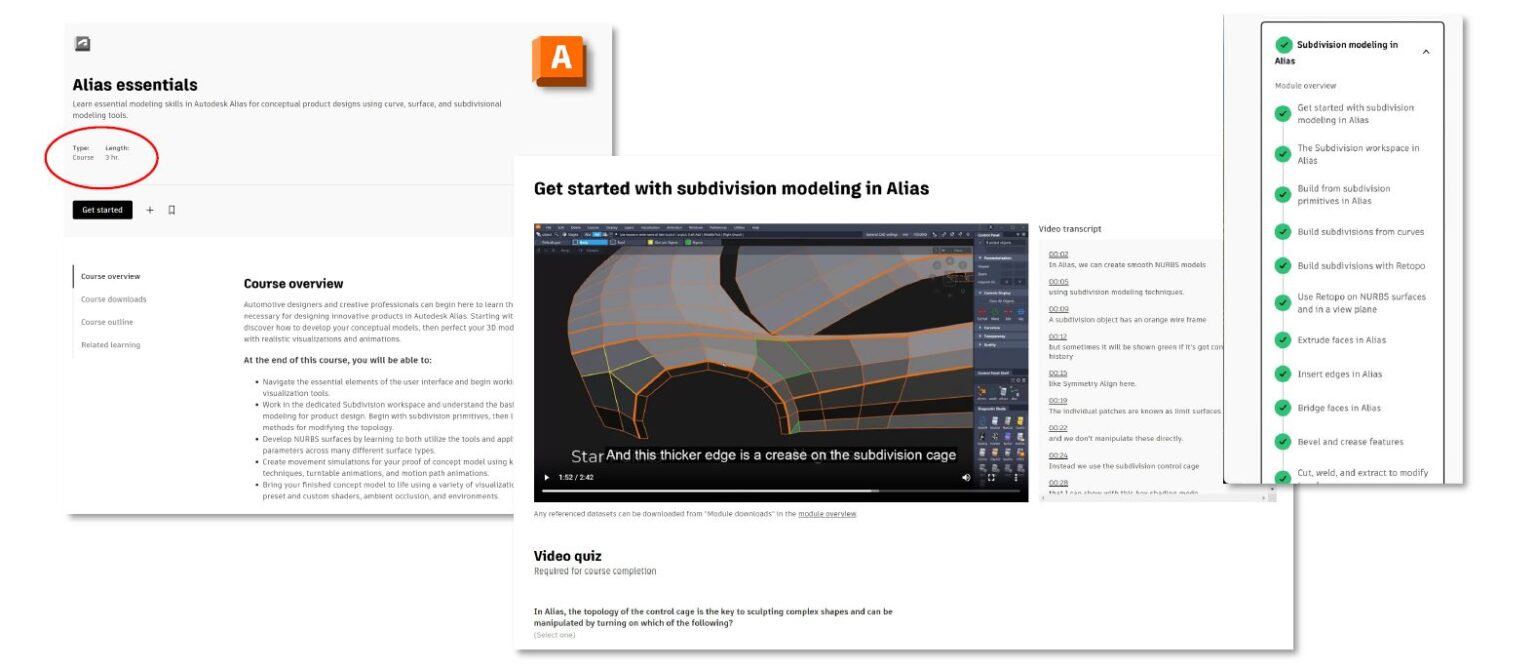Click the bookmark icon beside Get started
This screenshot has width=1536, height=669.
coord(172,210)
